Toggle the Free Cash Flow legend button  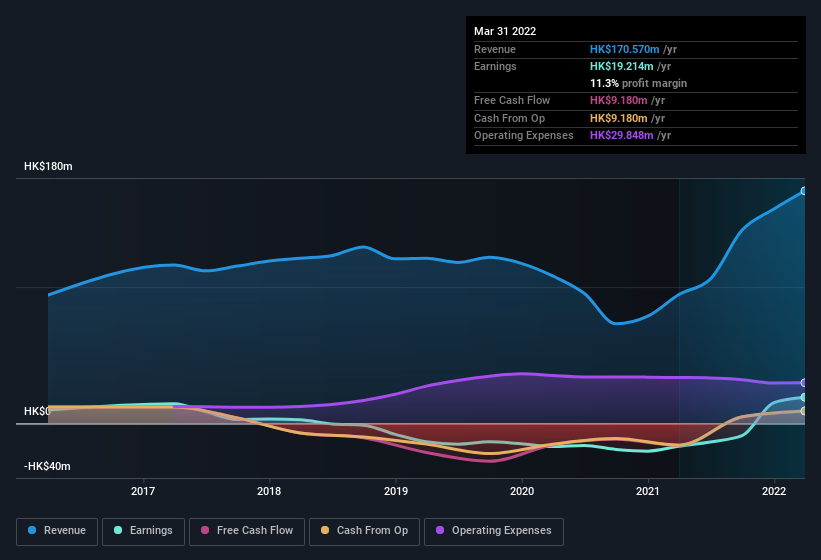pyautogui.click(x=247, y=531)
